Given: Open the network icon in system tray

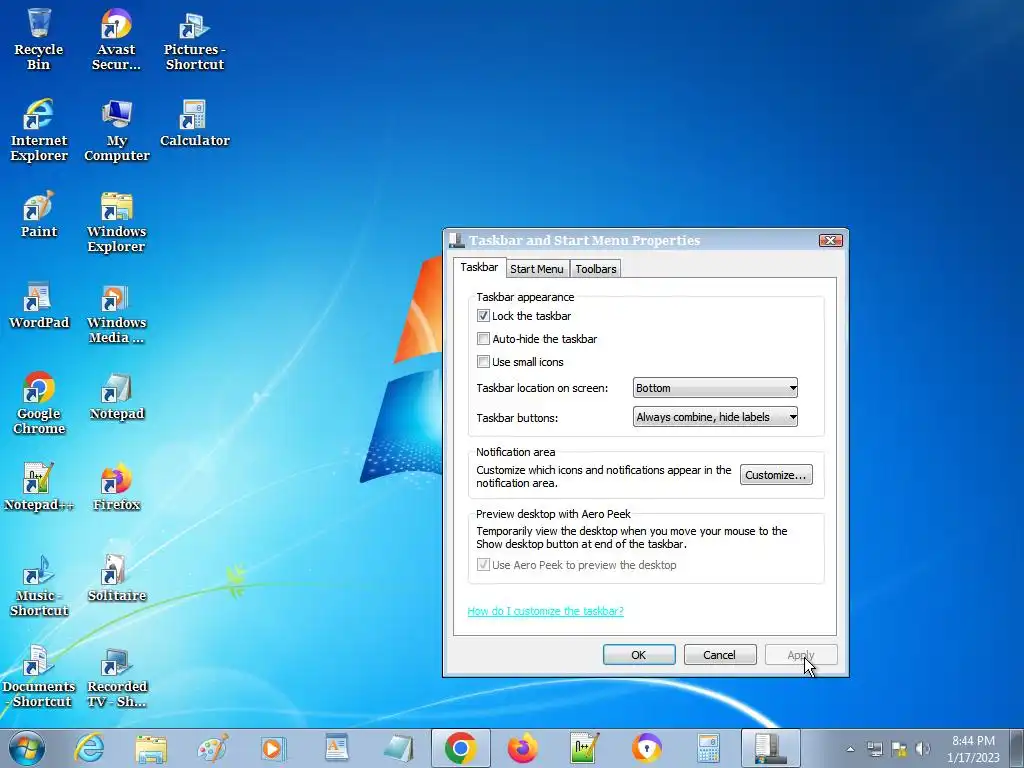Looking at the screenshot, I should point(875,748).
